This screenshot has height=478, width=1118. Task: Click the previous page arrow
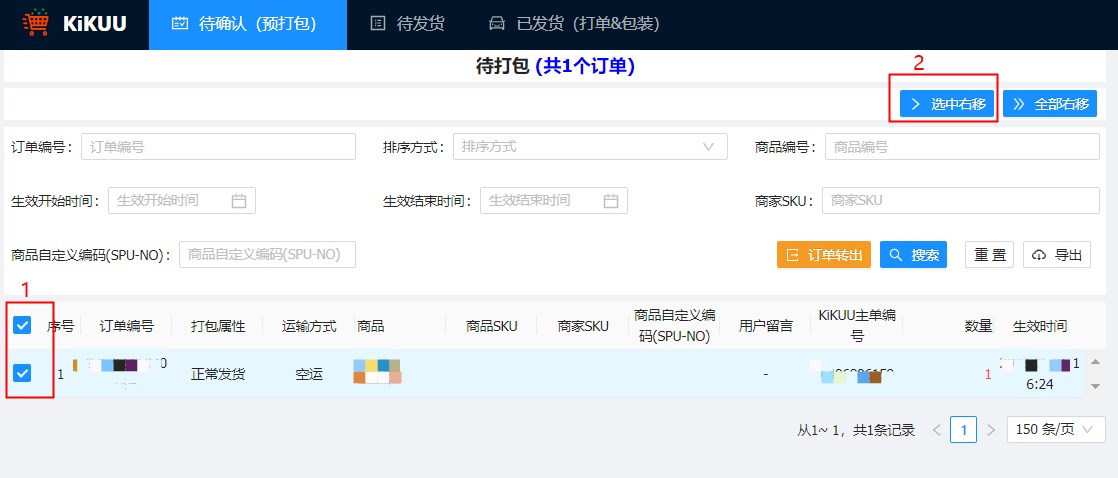937,430
